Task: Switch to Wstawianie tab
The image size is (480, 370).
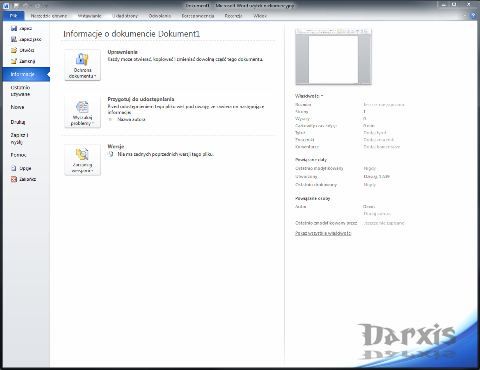Action: tap(89, 16)
